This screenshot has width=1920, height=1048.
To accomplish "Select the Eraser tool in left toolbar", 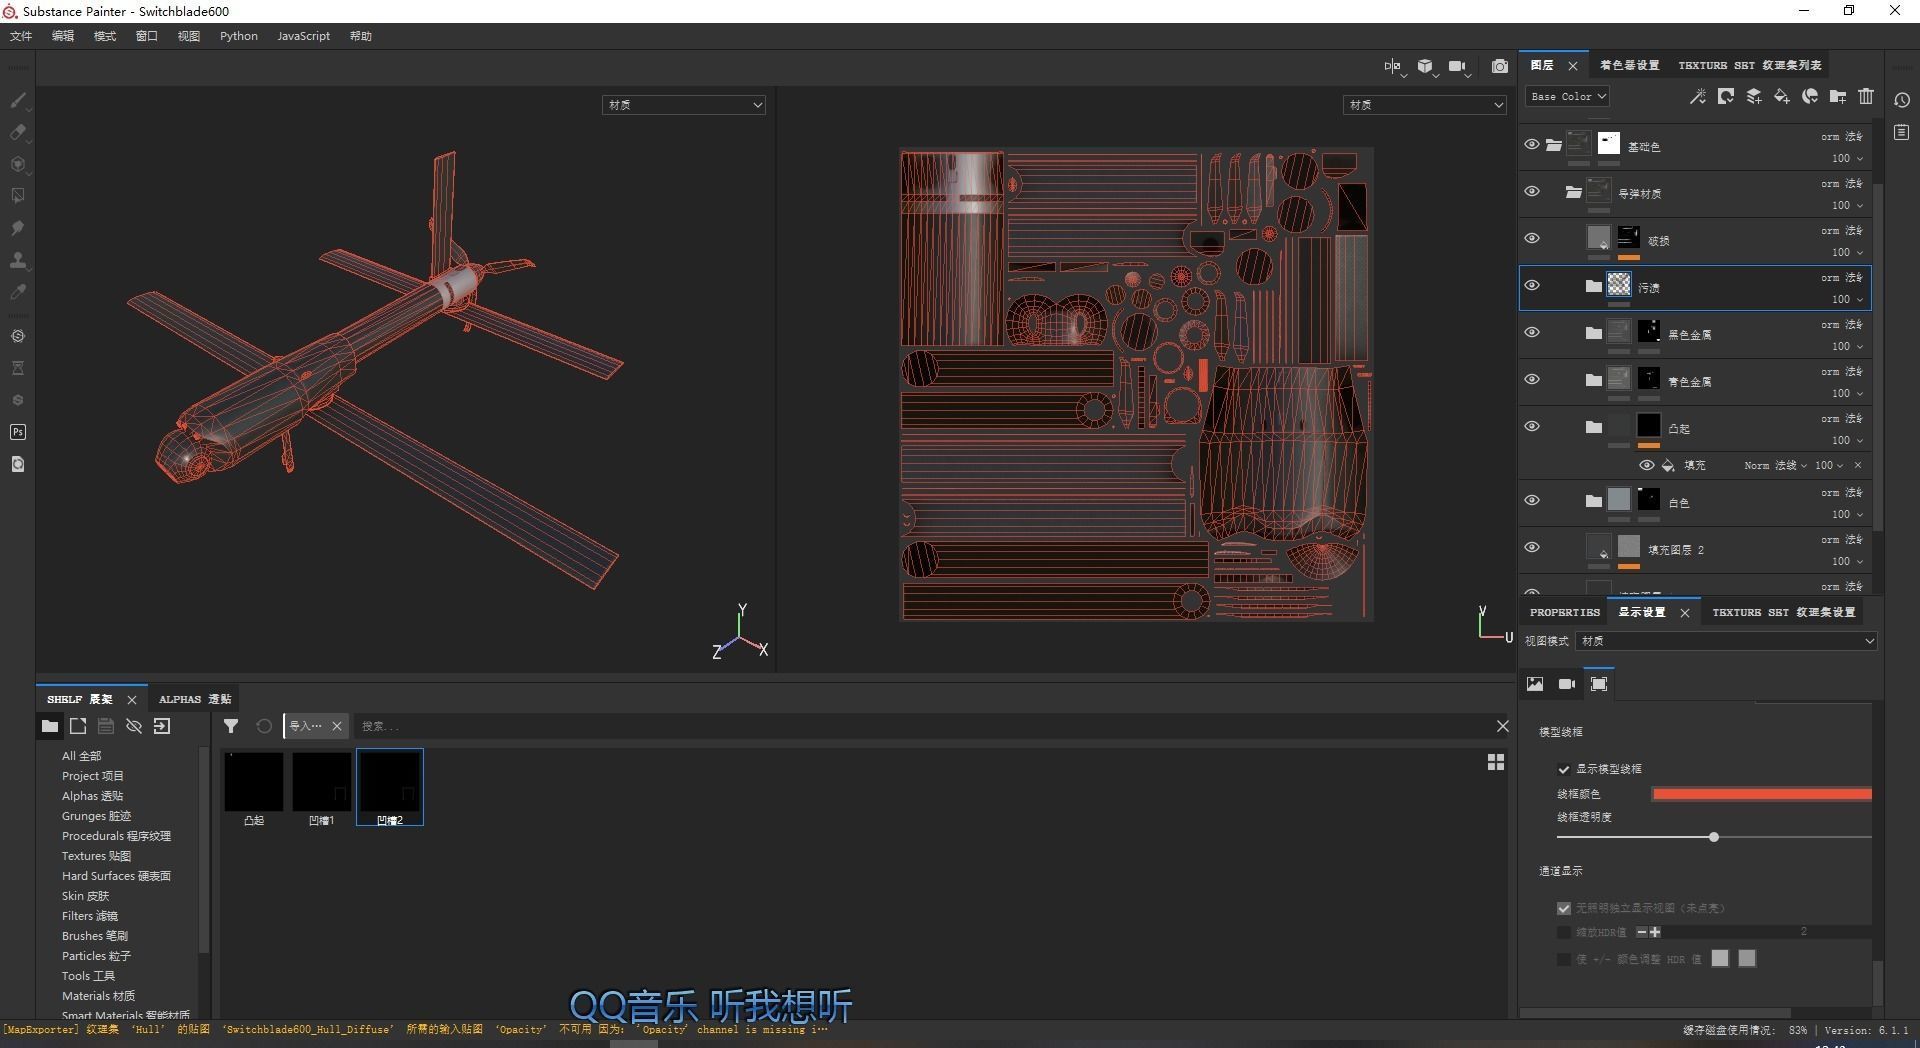I will click(17, 132).
